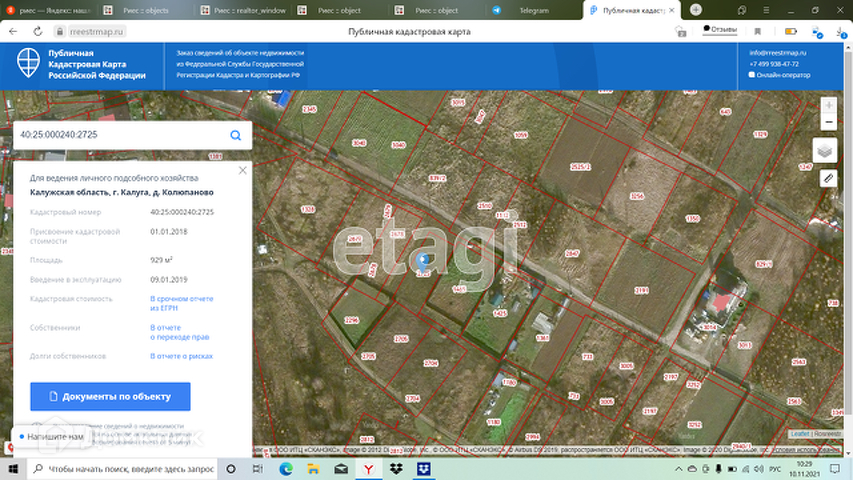Zoom out on the map

(x=828, y=122)
